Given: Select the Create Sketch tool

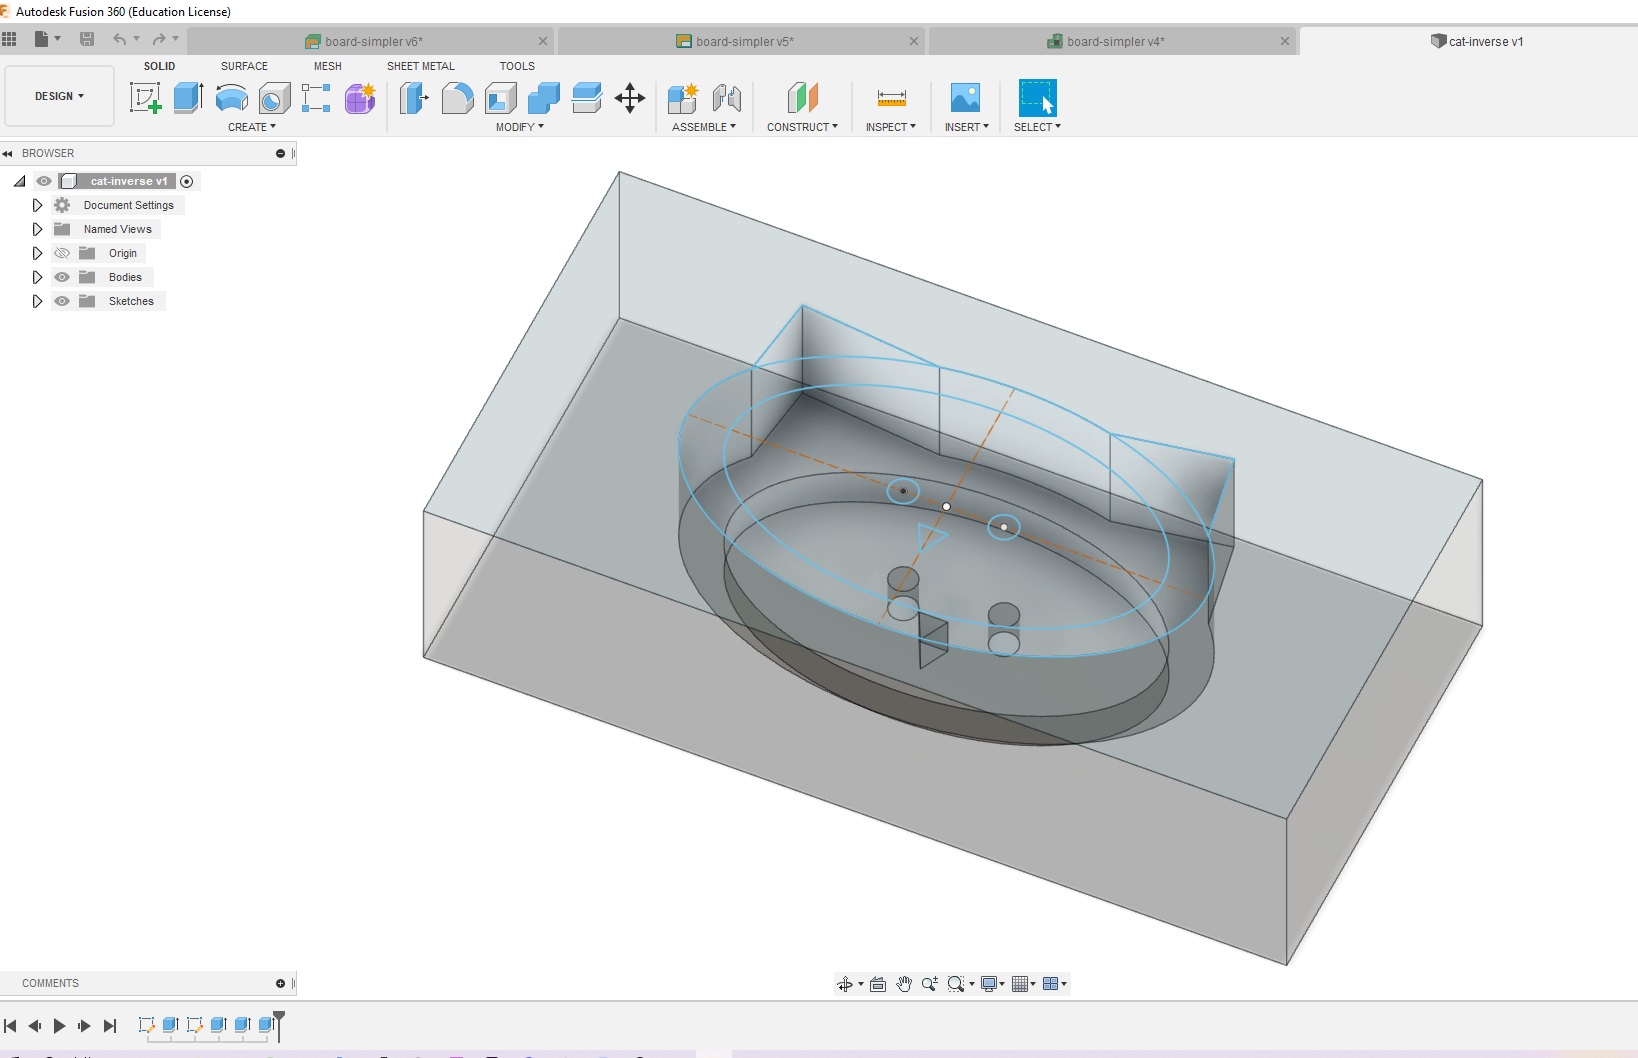Looking at the screenshot, I should [x=146, y=98].
